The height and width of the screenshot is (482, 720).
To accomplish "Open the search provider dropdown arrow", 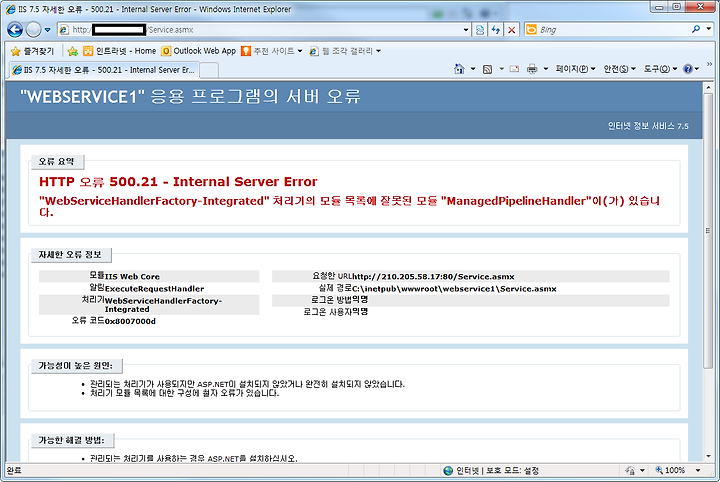I will pyautogui.click(x=709, y=29).
